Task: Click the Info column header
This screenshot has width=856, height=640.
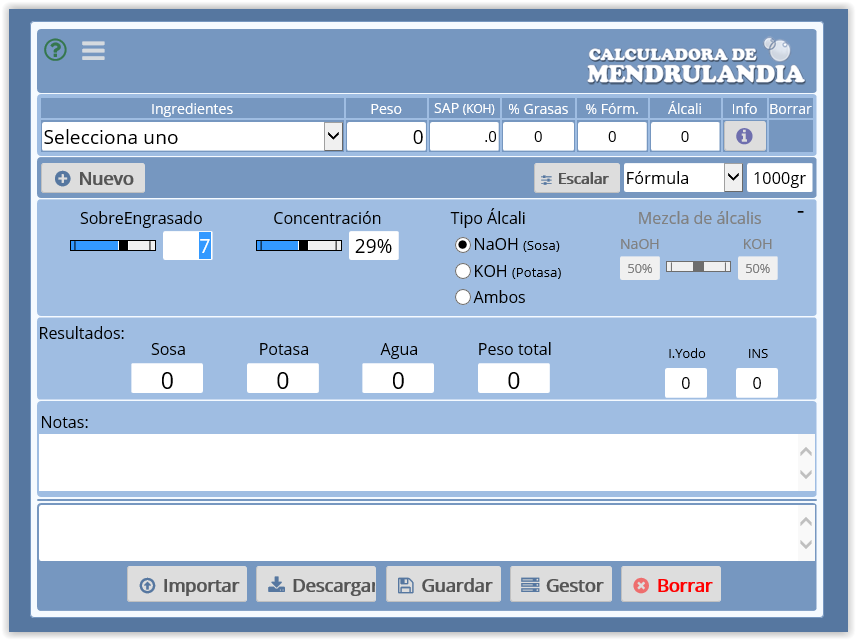Action: pyautogui.click(x=745, y=109)
